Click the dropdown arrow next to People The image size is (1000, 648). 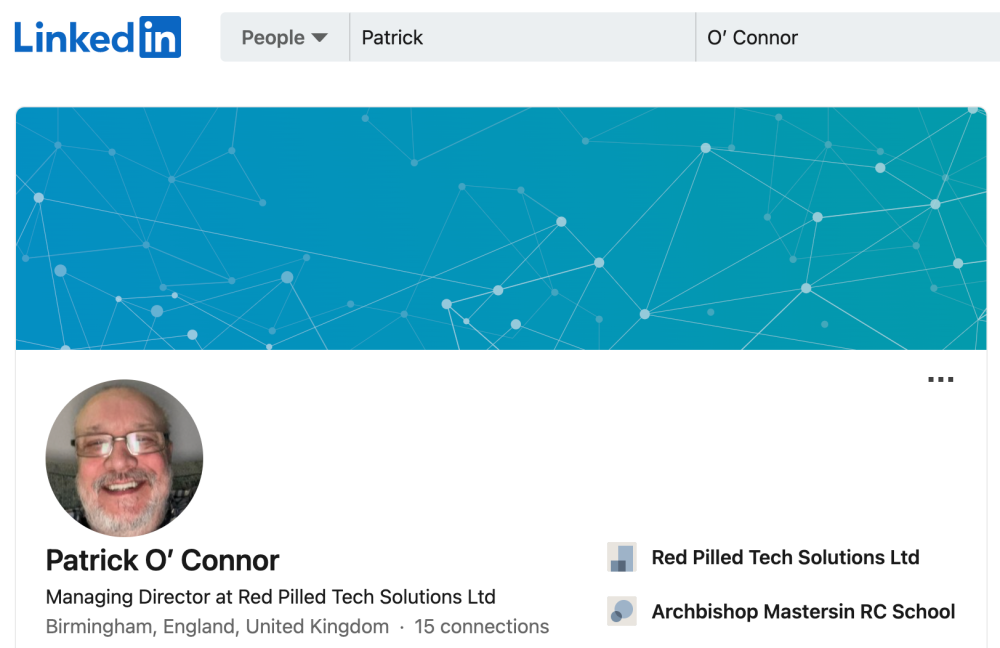[320, 38]
